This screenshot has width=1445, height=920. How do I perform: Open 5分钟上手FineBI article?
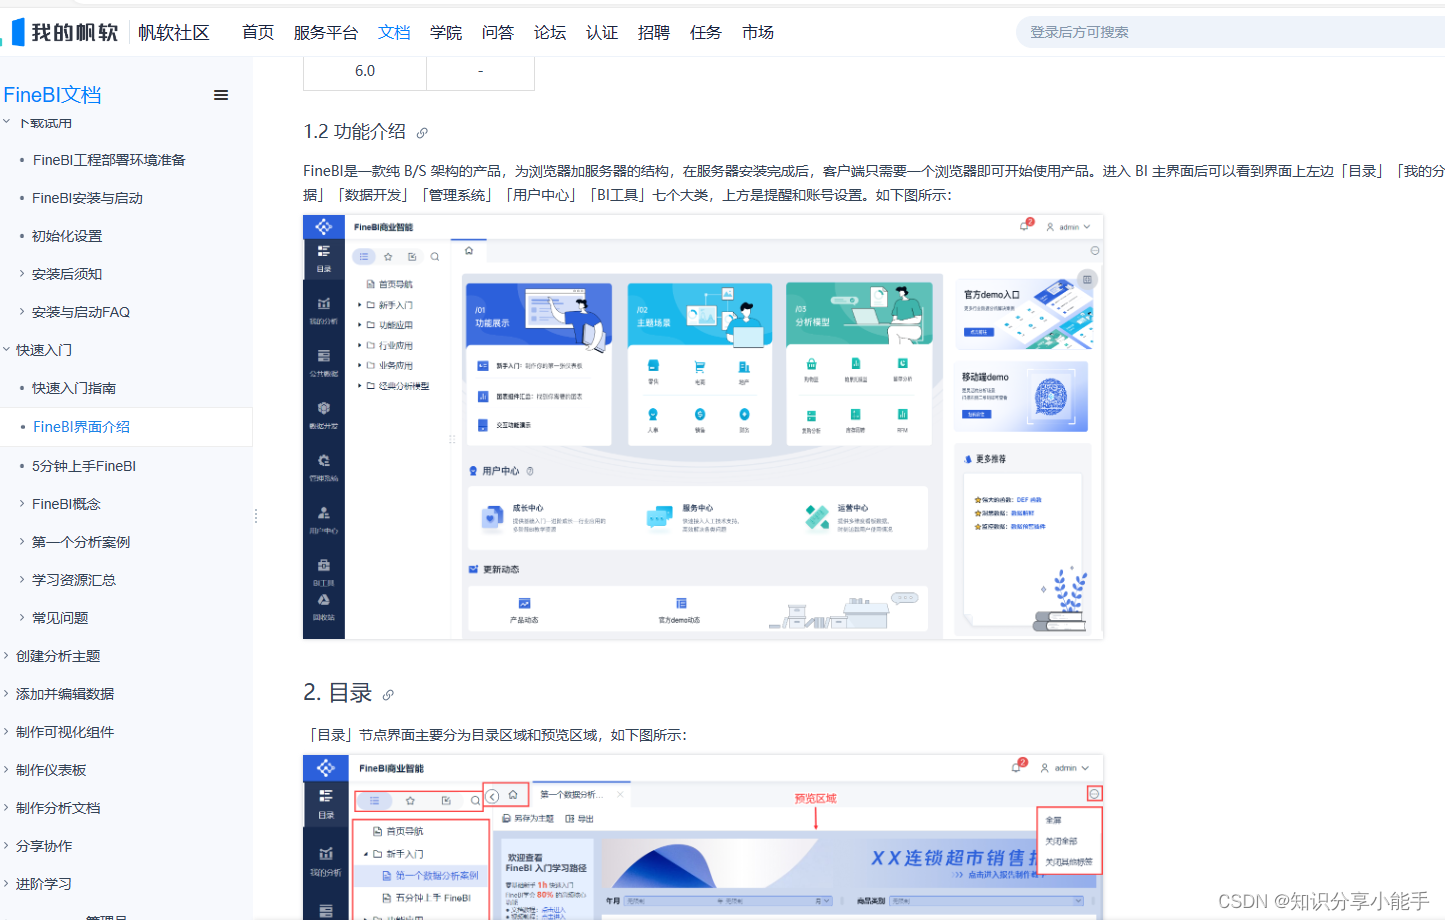pyautogui.click(x=84, y=466)
